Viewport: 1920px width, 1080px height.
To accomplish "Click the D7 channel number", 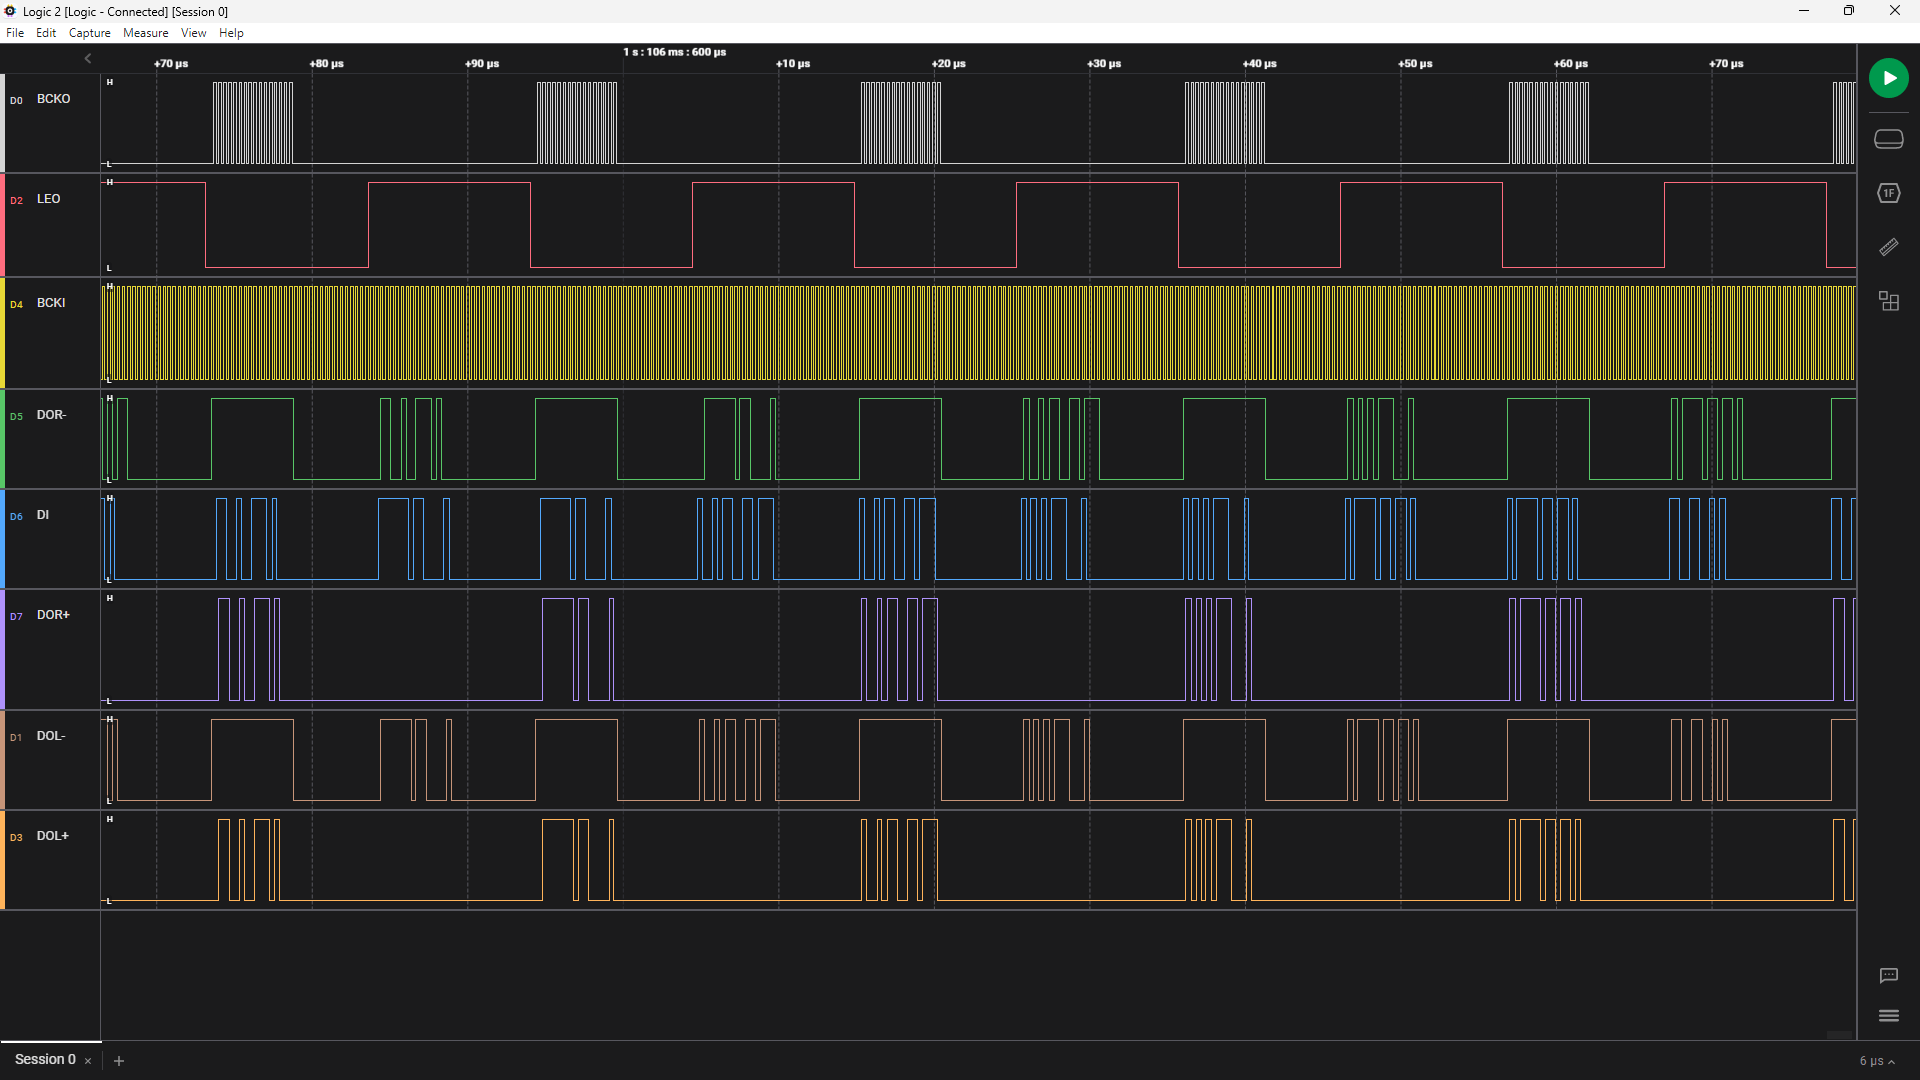I will [x=16, y=616].
